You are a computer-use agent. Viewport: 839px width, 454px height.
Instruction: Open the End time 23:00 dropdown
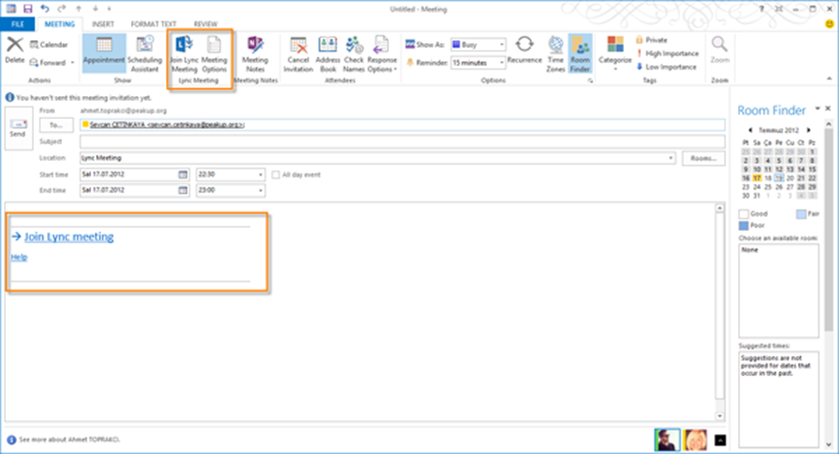pyautogui.click(x=261, y=190)
